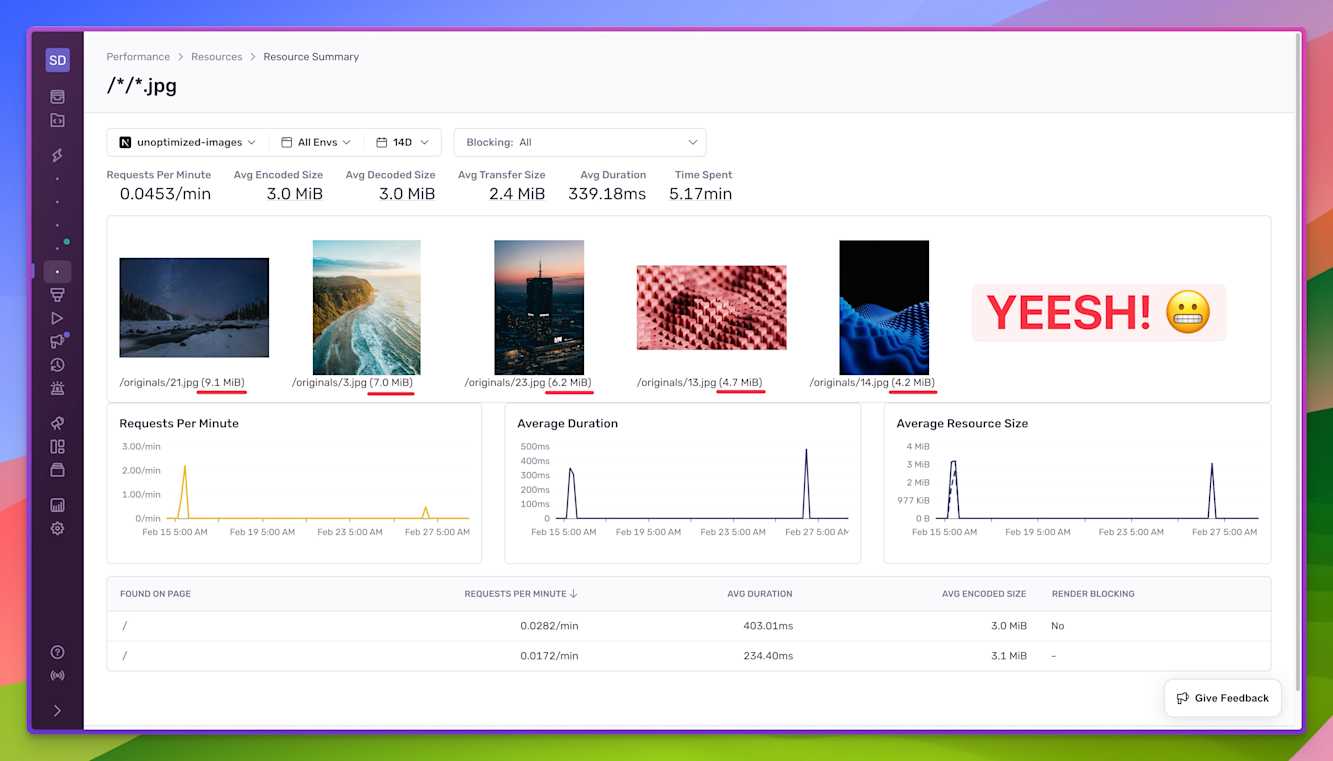Click the page vertical scrollbar
The height and width of the screenshot is (761, 1333).
(x=1298, y=361)
